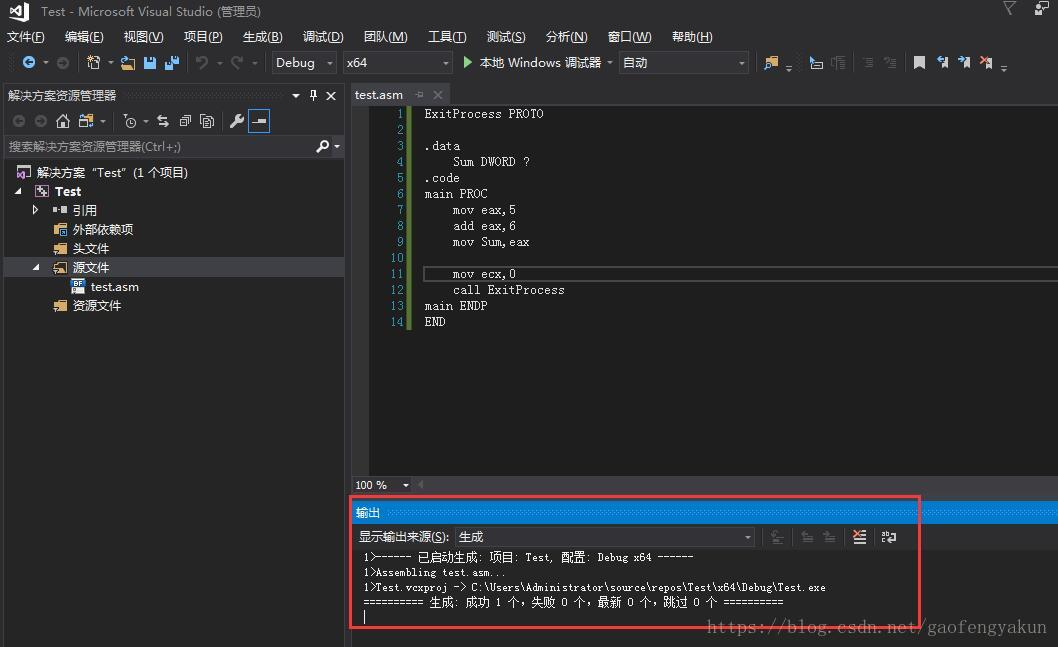Screen dimensions: 1058x647
Task: Toggle a bookmark using the bookmark toolbar icon
Action: point(920,62)
